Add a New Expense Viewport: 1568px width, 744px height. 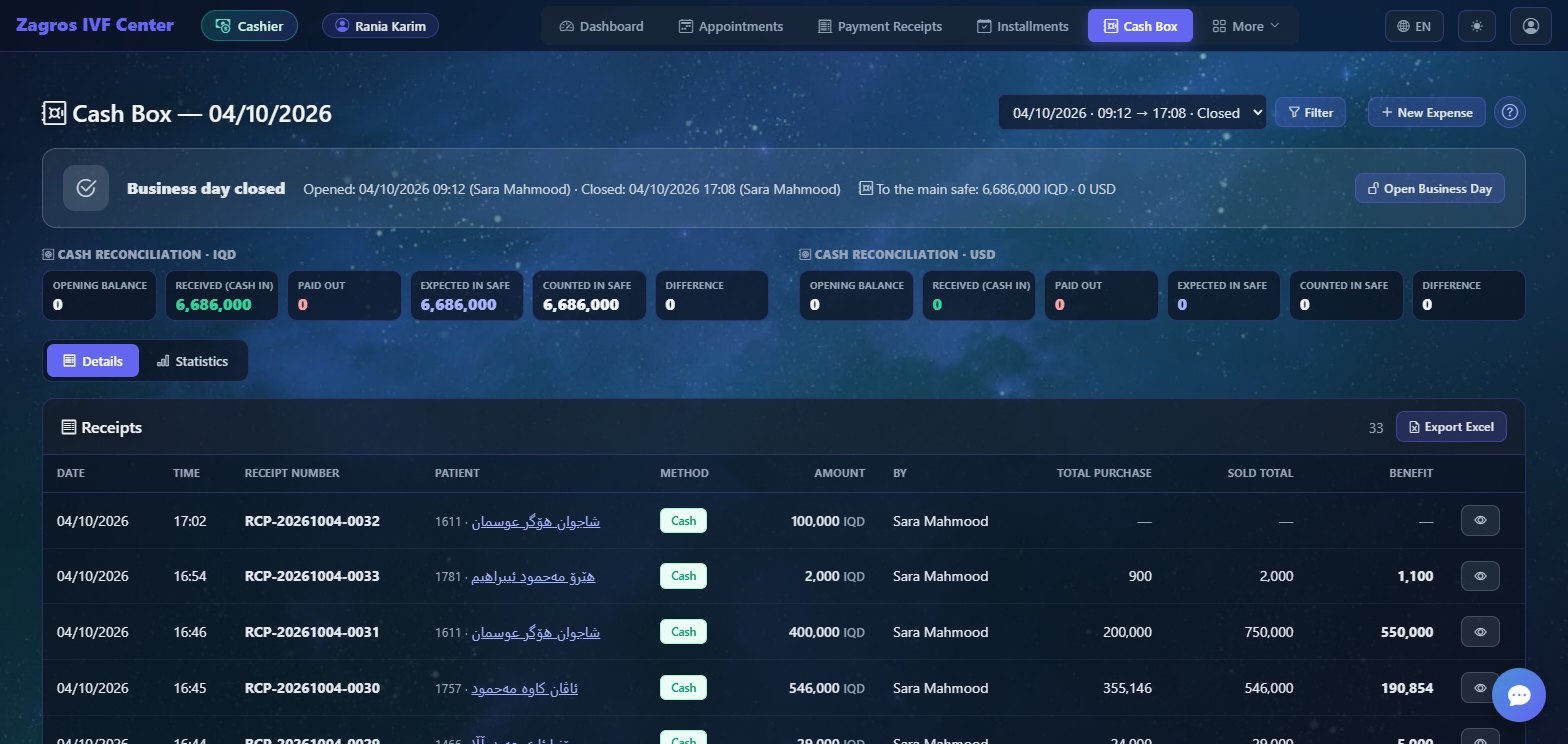pyautogui.click(x=1427, y=112)
